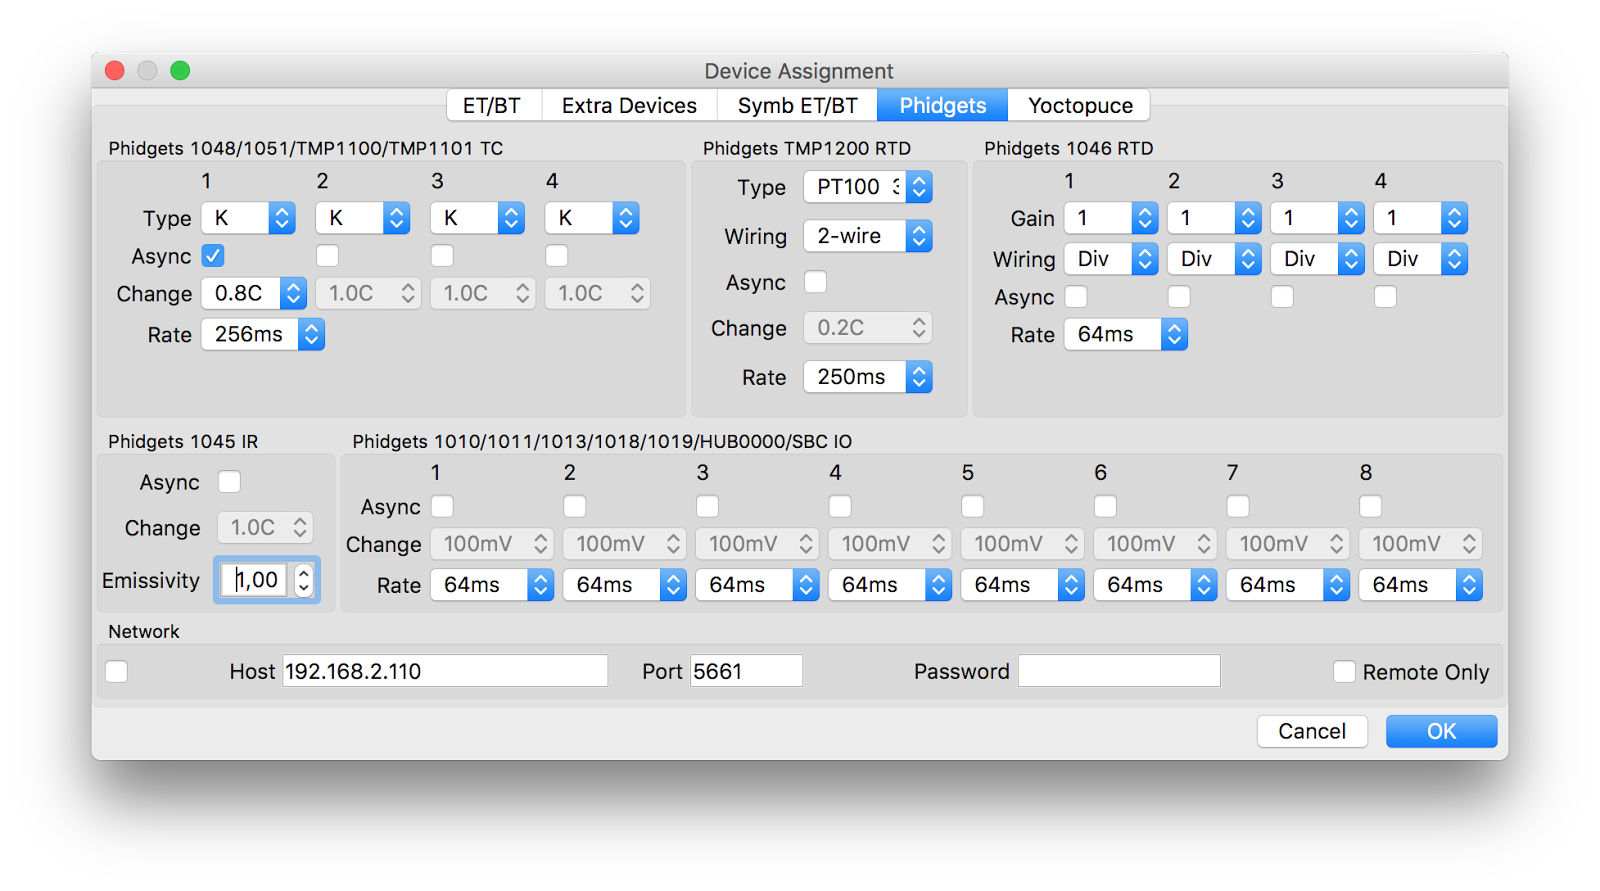Enable Async for IO channel 8

point(1370,506)
